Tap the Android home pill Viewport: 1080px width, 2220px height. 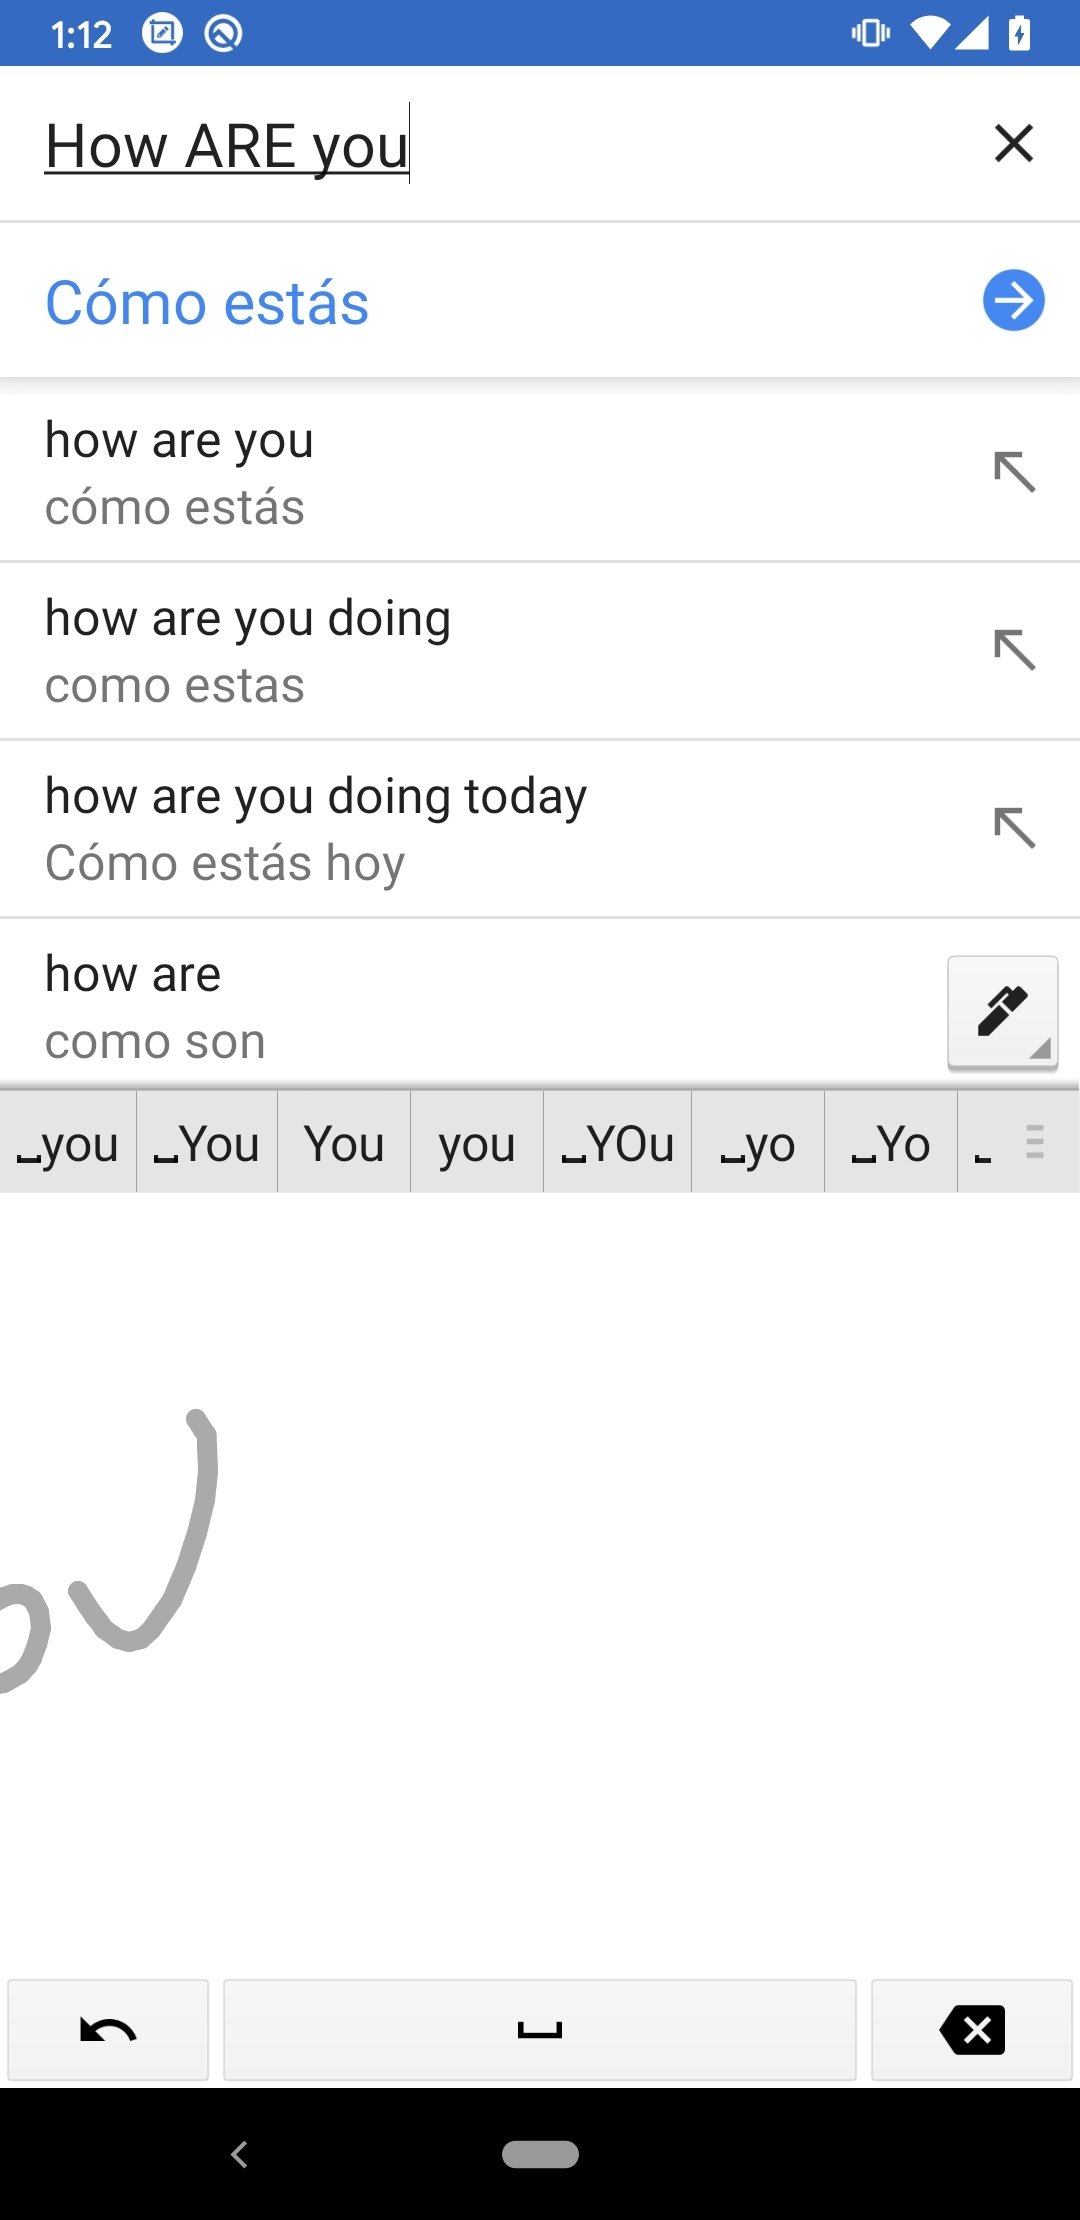coord(540,2154)
